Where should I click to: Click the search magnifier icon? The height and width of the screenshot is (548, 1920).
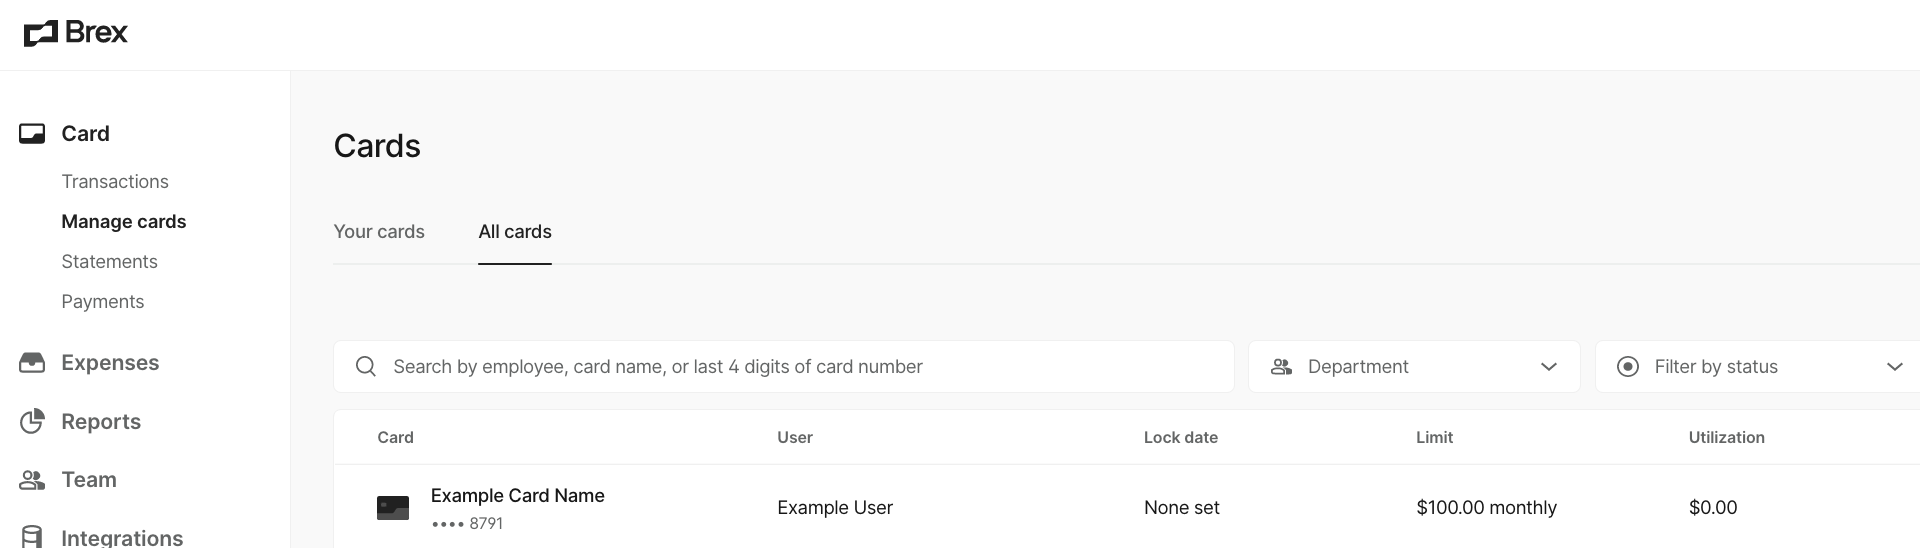click(366, 367)
